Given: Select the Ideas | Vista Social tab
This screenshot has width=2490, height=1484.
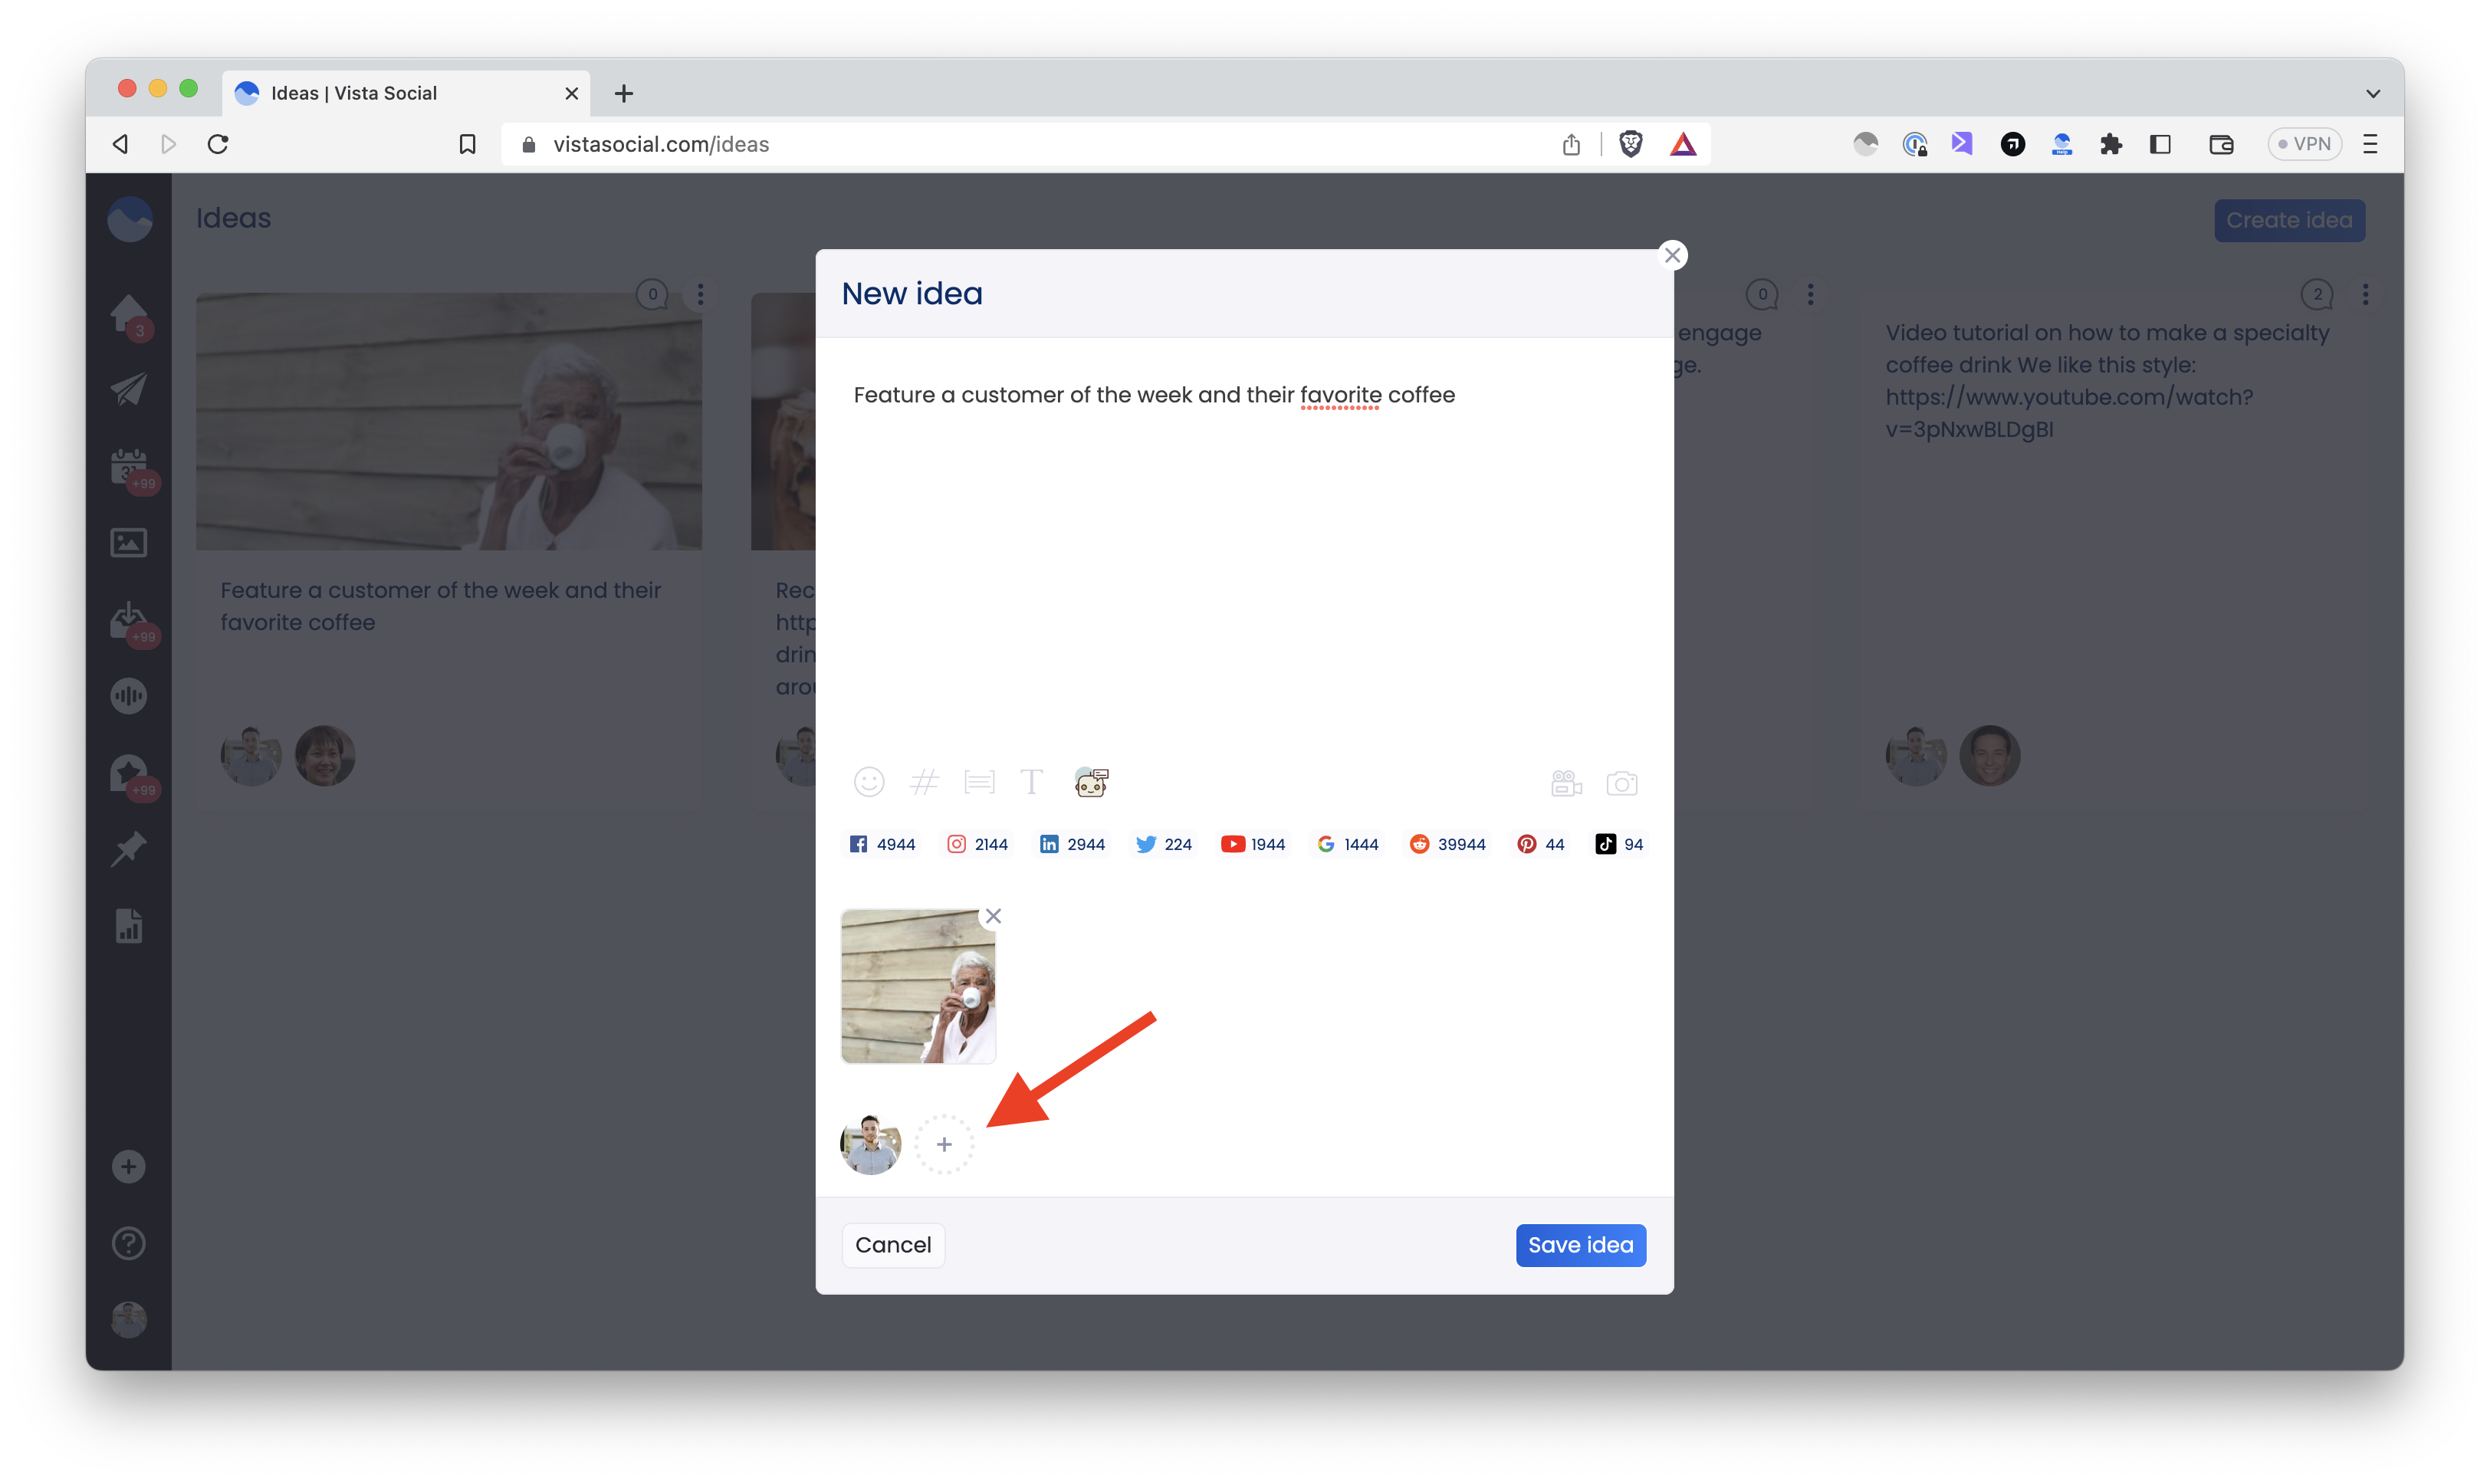Looking at the screenshot, I should [x=407, y=93].
